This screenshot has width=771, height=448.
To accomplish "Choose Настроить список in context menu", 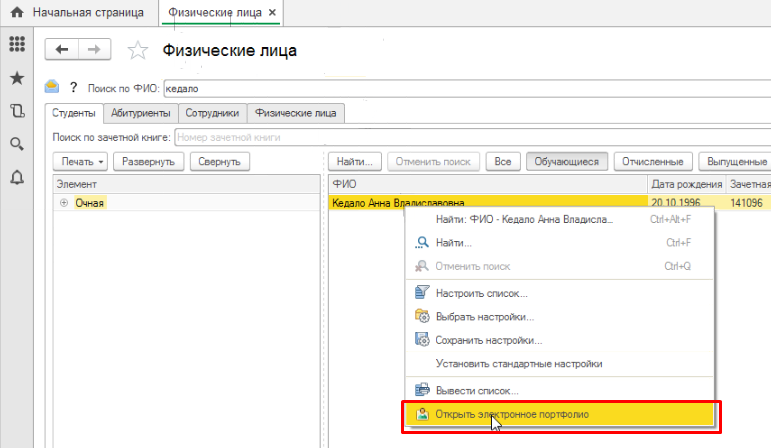I will point(481,293).
